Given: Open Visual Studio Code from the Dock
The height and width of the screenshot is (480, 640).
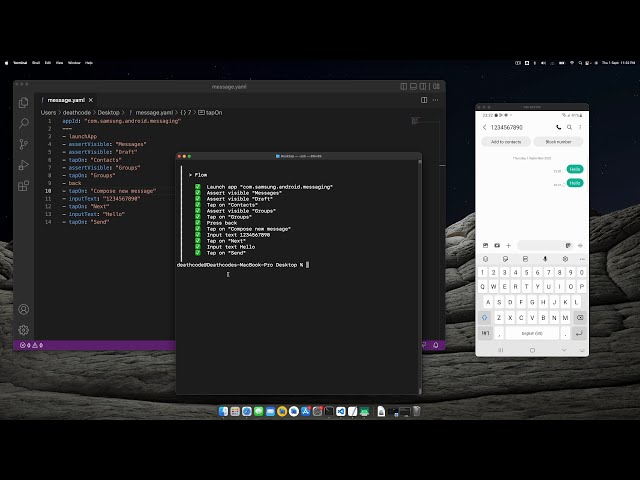Looking at the screenshot, I should [341, 411].
